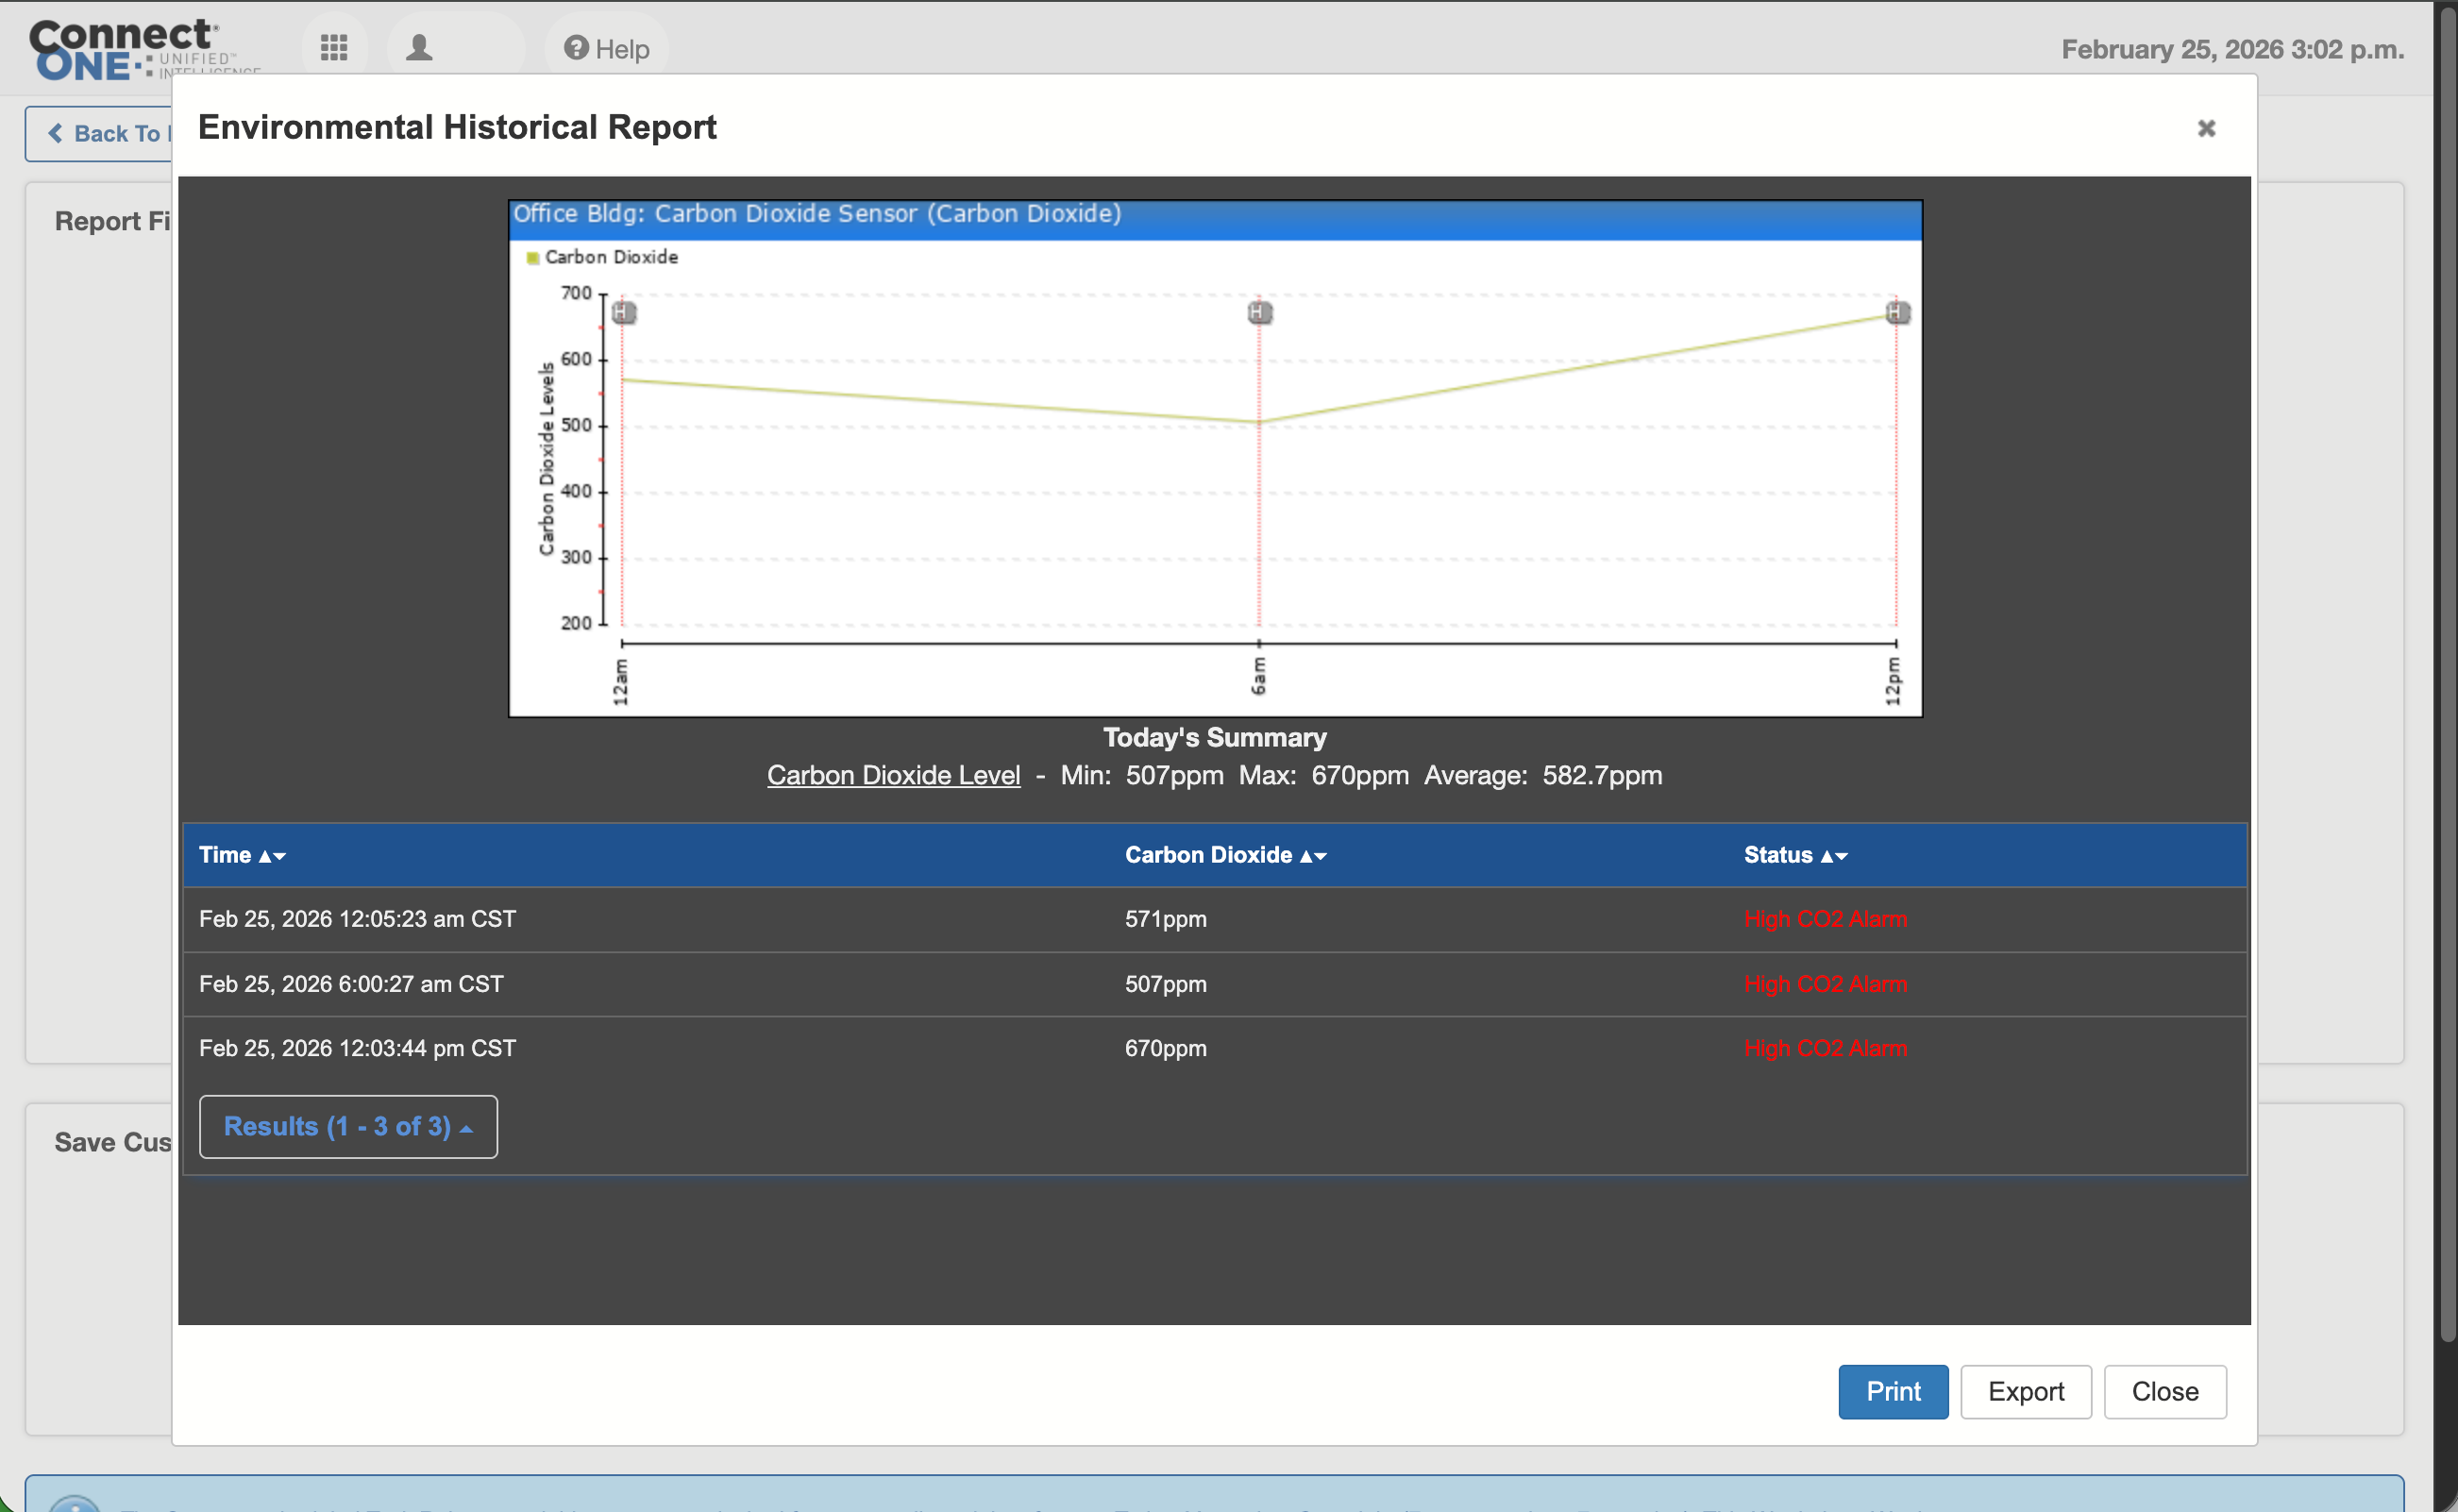Select the 12:05:23 am reading row
This screenshot has width=2458, height=1512.
click(357, 919)
